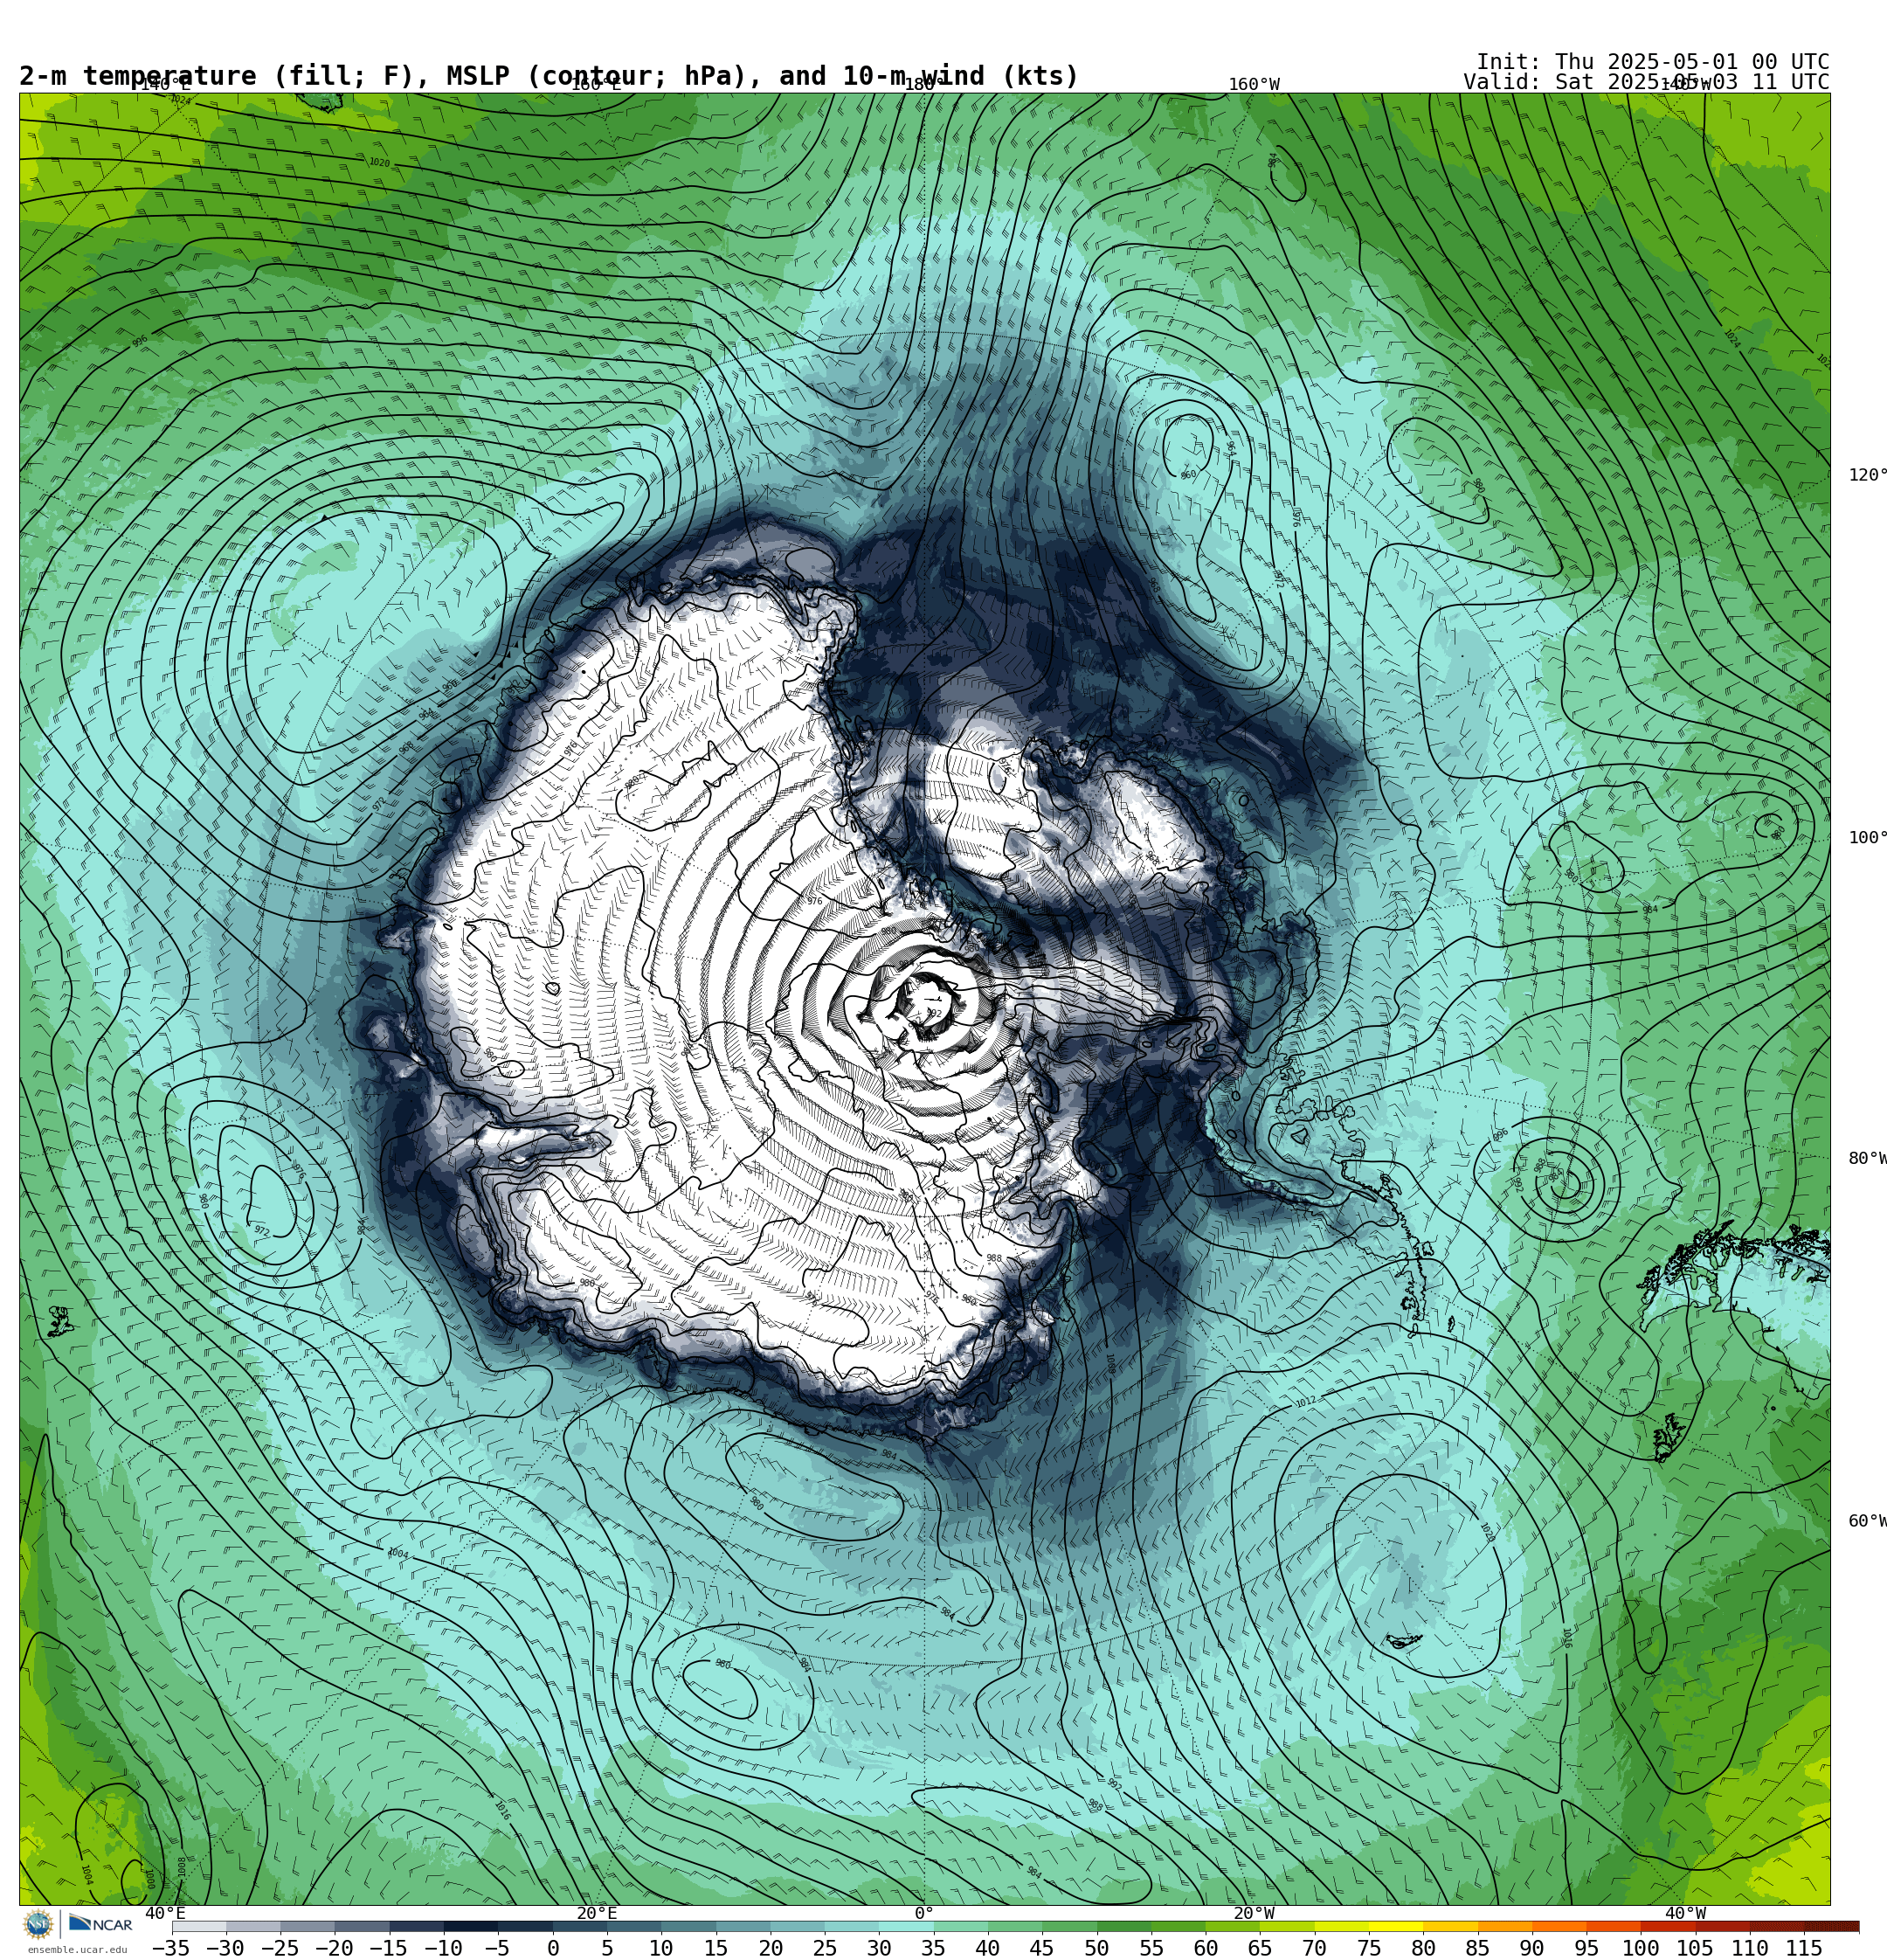Click the −5 colorbar tick label

tap(497, 1948)
